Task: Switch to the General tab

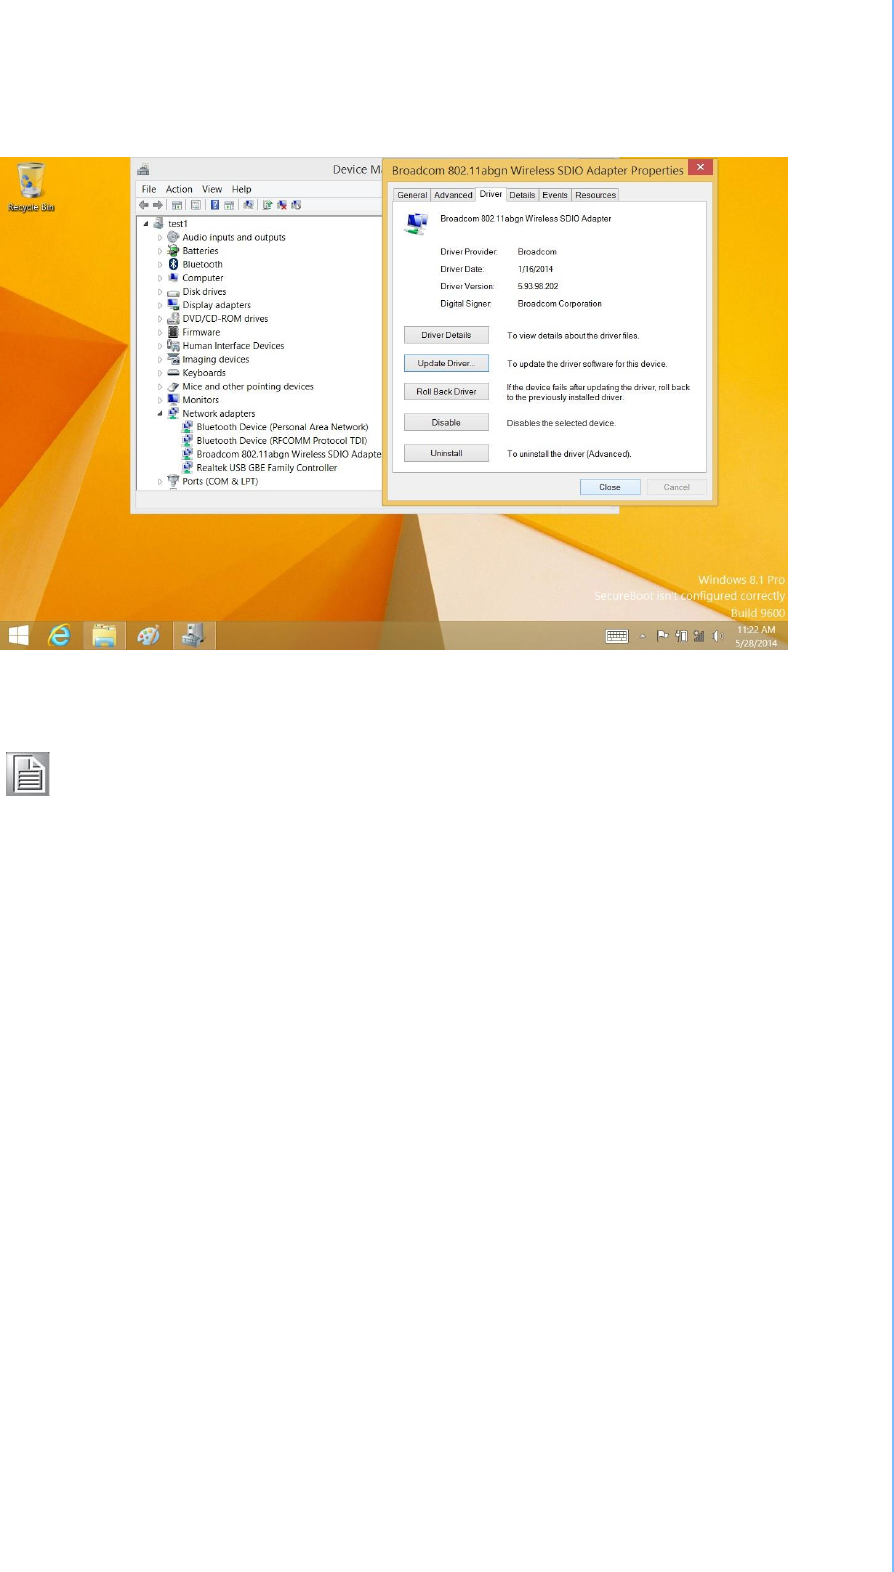Action: click(412, 195)
